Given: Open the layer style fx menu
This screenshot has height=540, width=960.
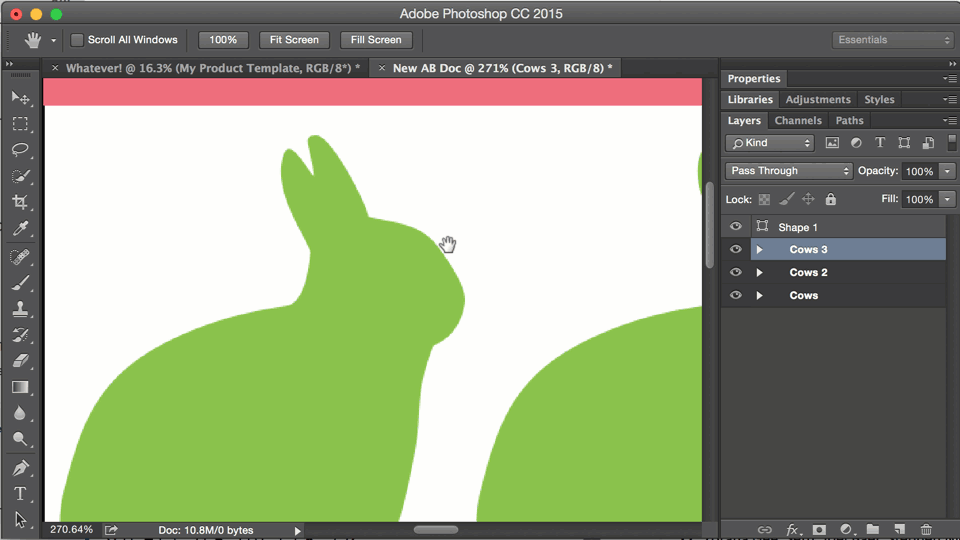Looking at the screenshot, I should click(792, 530).
